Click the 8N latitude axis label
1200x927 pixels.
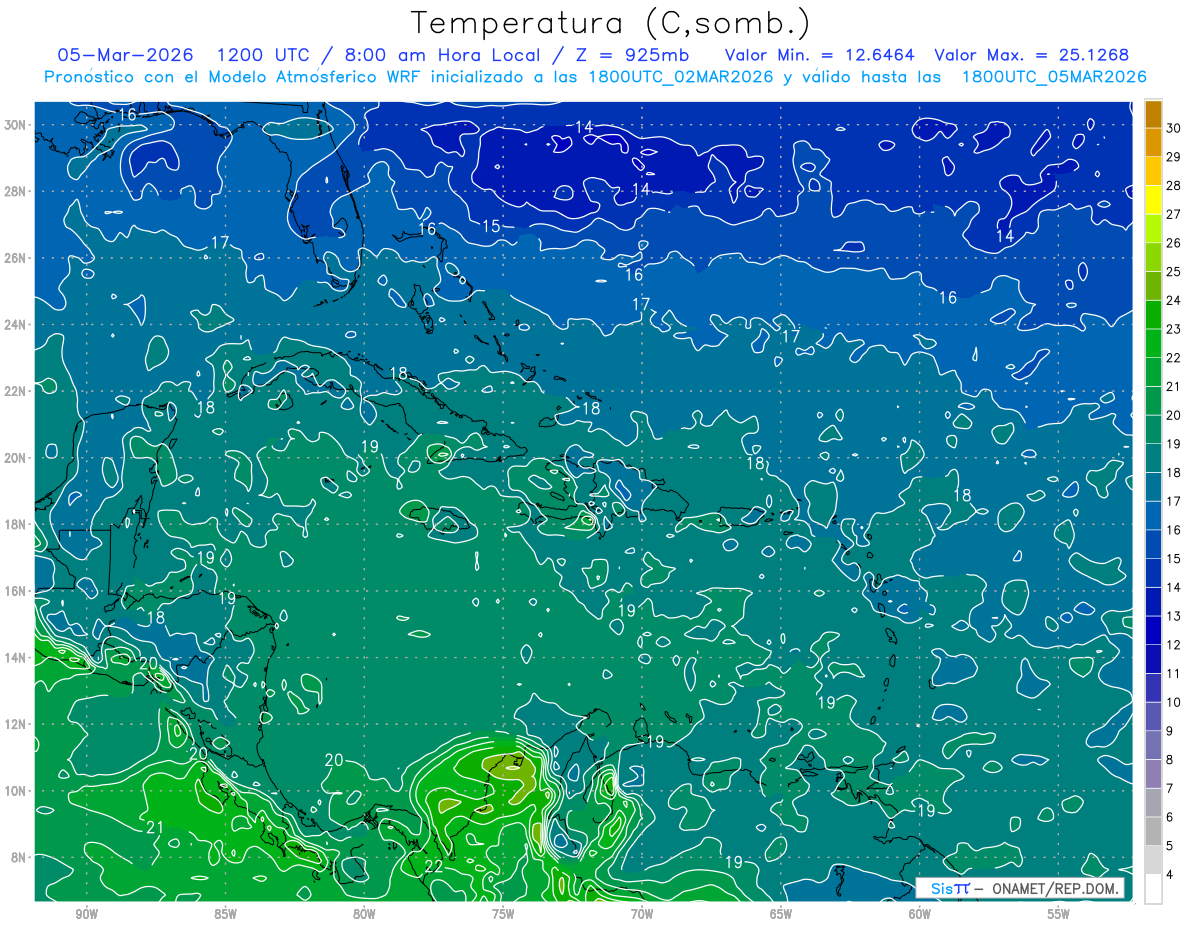[x=17, y=857]
